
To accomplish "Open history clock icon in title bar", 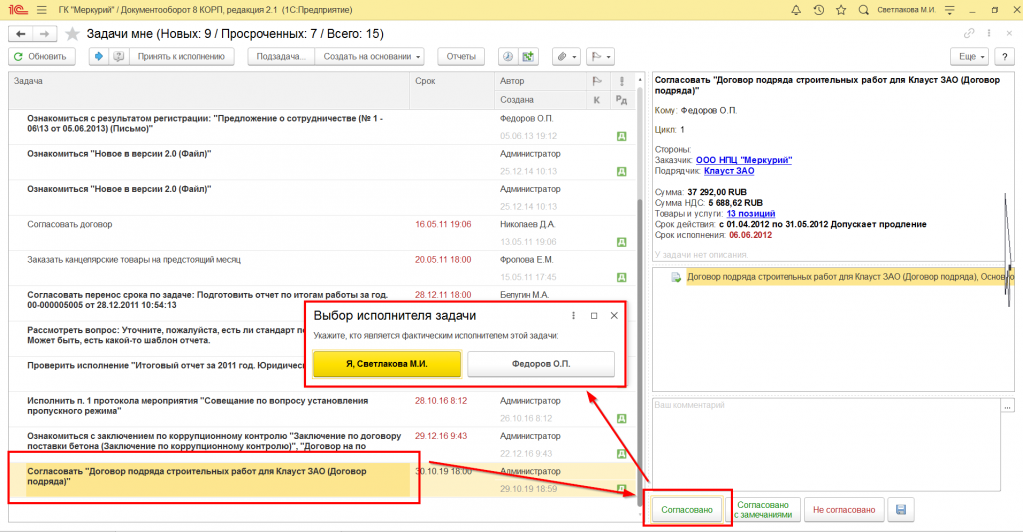I will point(818,10).
